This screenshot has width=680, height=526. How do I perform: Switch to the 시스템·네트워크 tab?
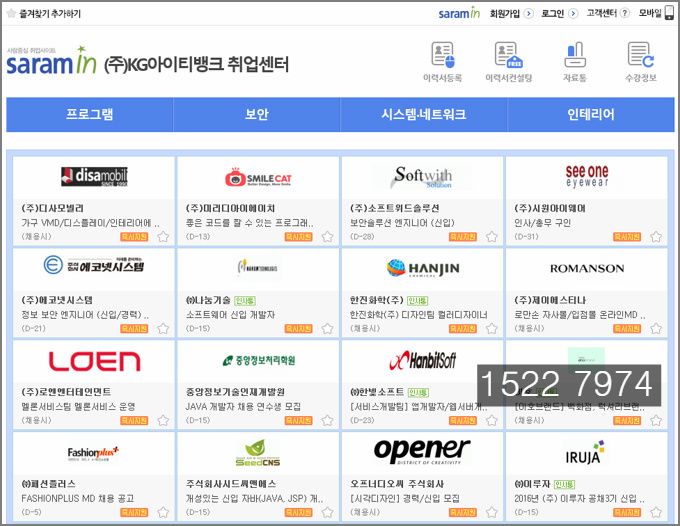click(424, 114)
